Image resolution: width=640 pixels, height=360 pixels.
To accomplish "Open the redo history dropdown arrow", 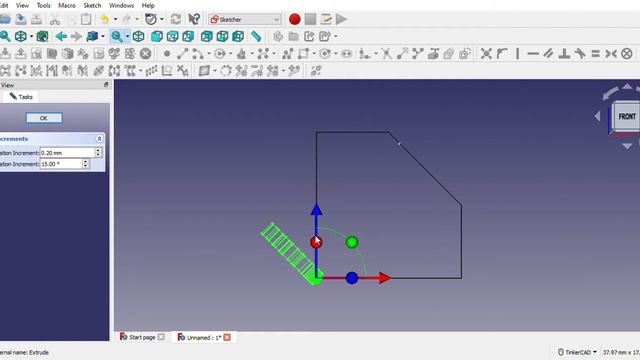I will pyautogui.click(x=137, y=19).
